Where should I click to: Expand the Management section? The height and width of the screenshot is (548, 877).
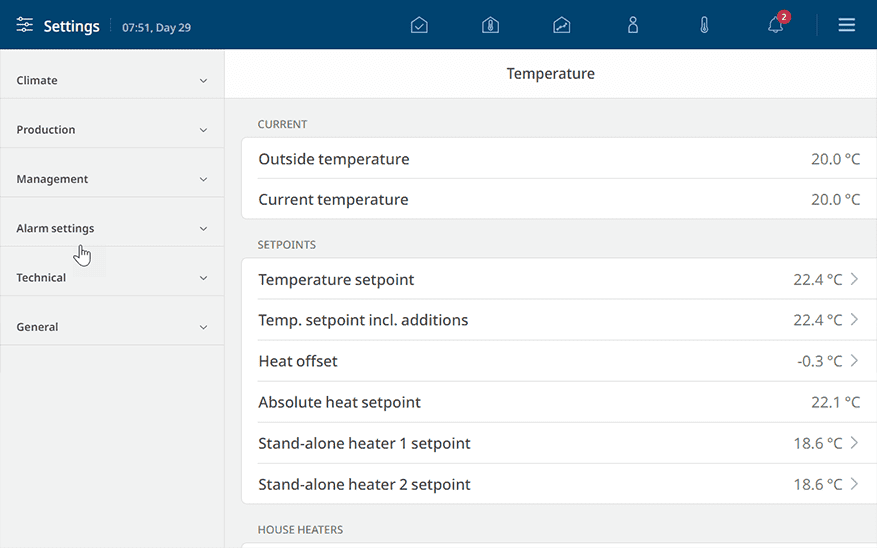[112, 179]
